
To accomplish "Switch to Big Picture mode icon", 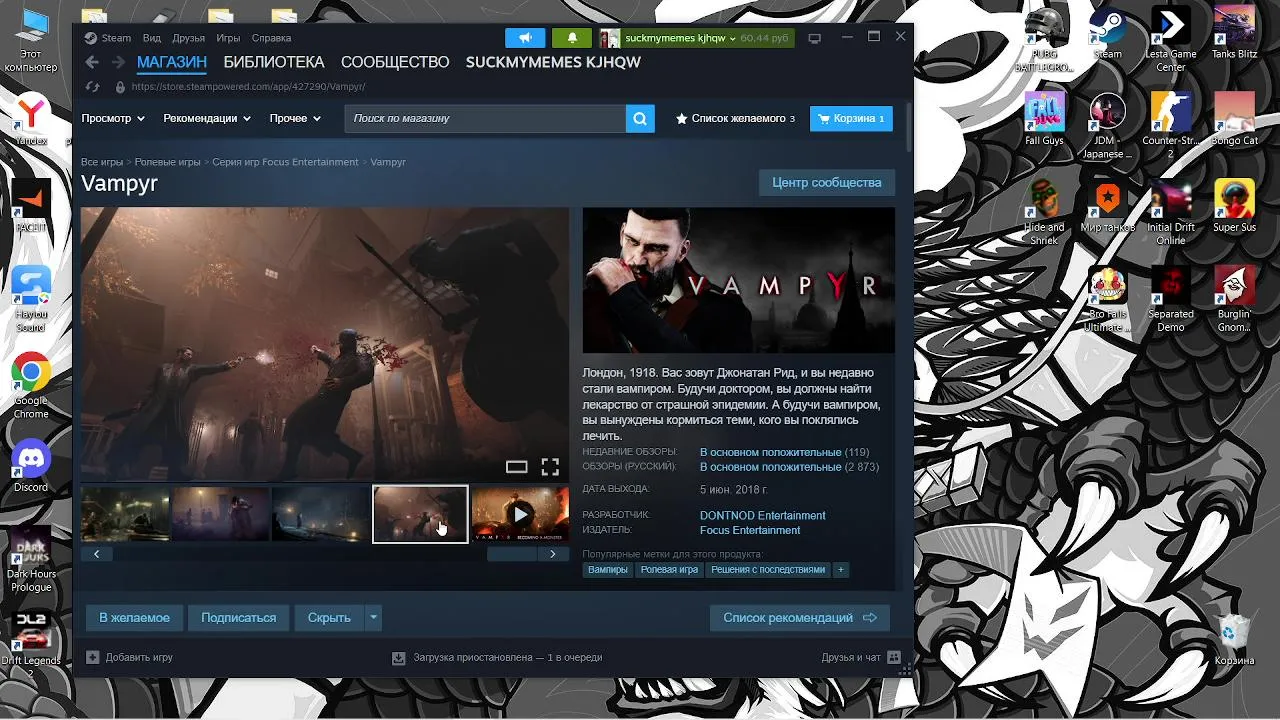I will (814, 38).
